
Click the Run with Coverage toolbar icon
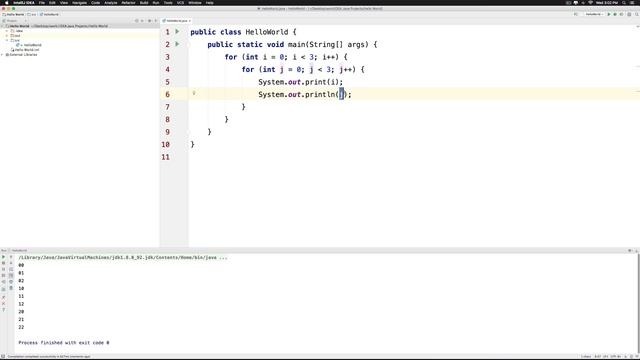pyautogui.click(x=622, y=14)
